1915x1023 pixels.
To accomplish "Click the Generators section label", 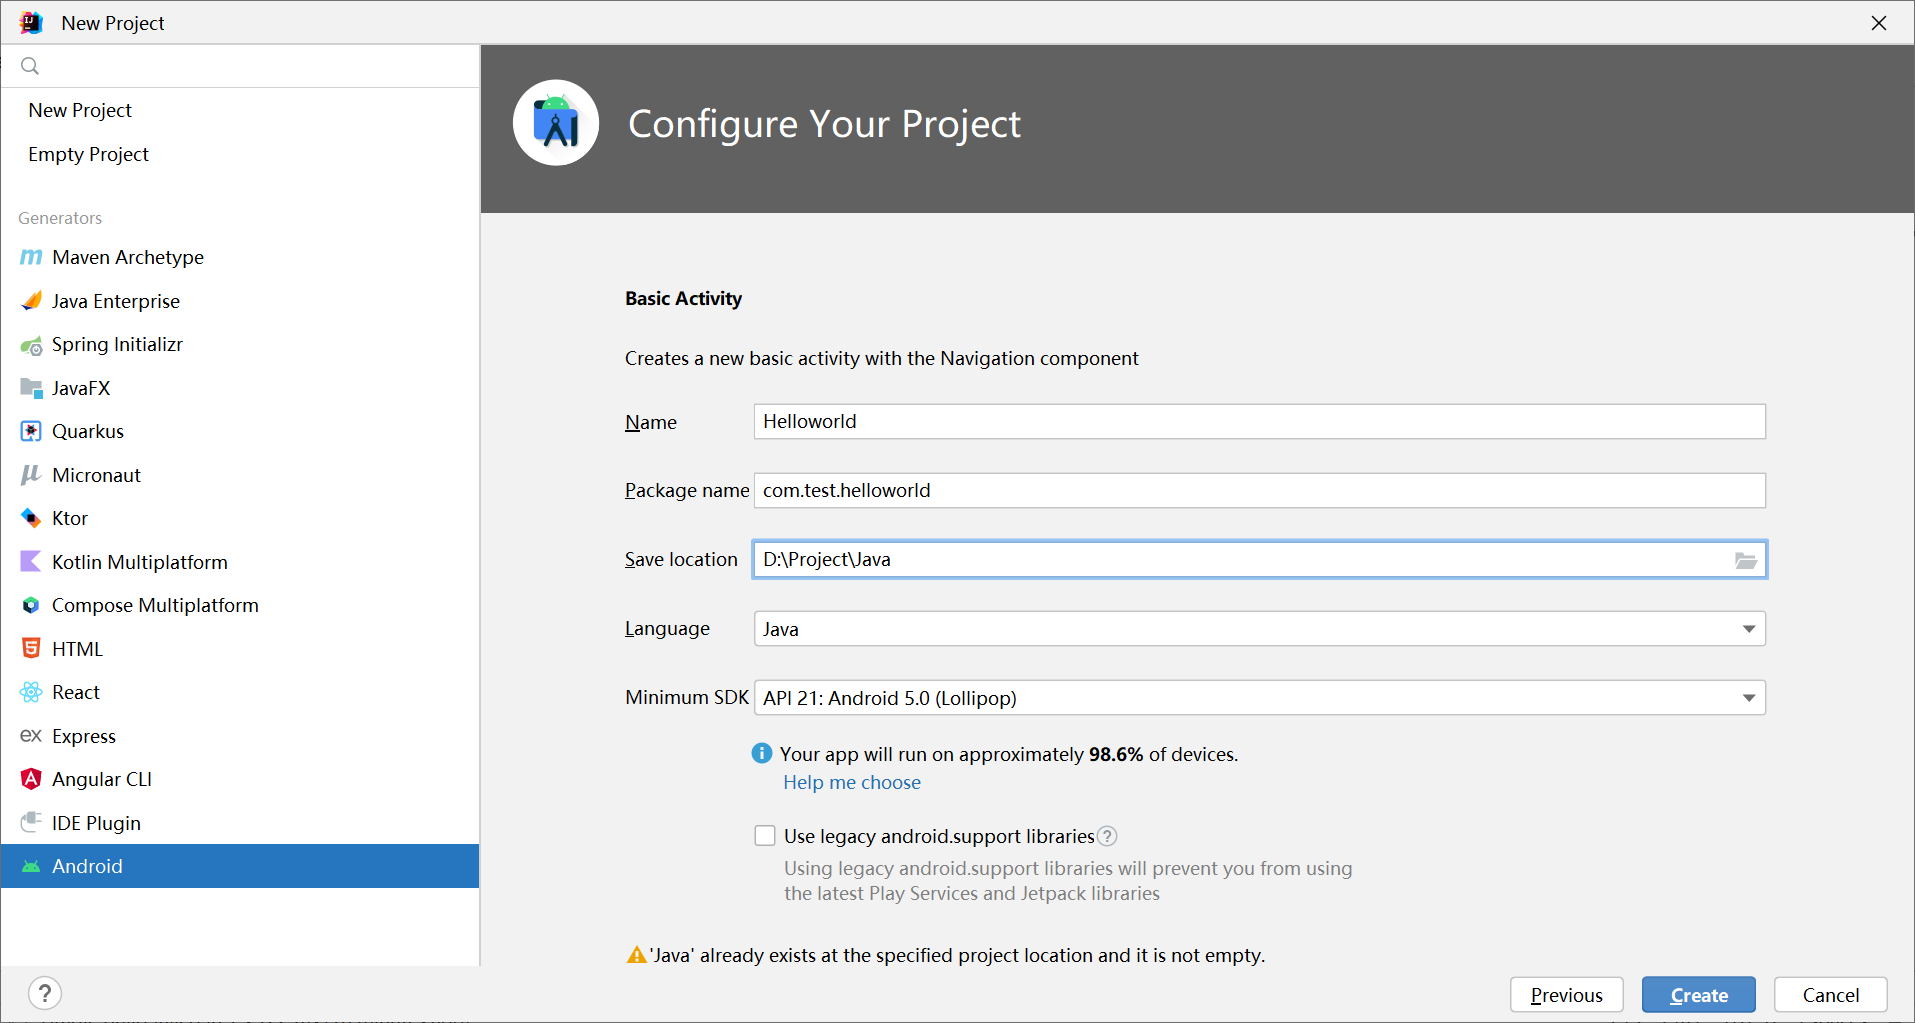I will (x=60, y=218).
